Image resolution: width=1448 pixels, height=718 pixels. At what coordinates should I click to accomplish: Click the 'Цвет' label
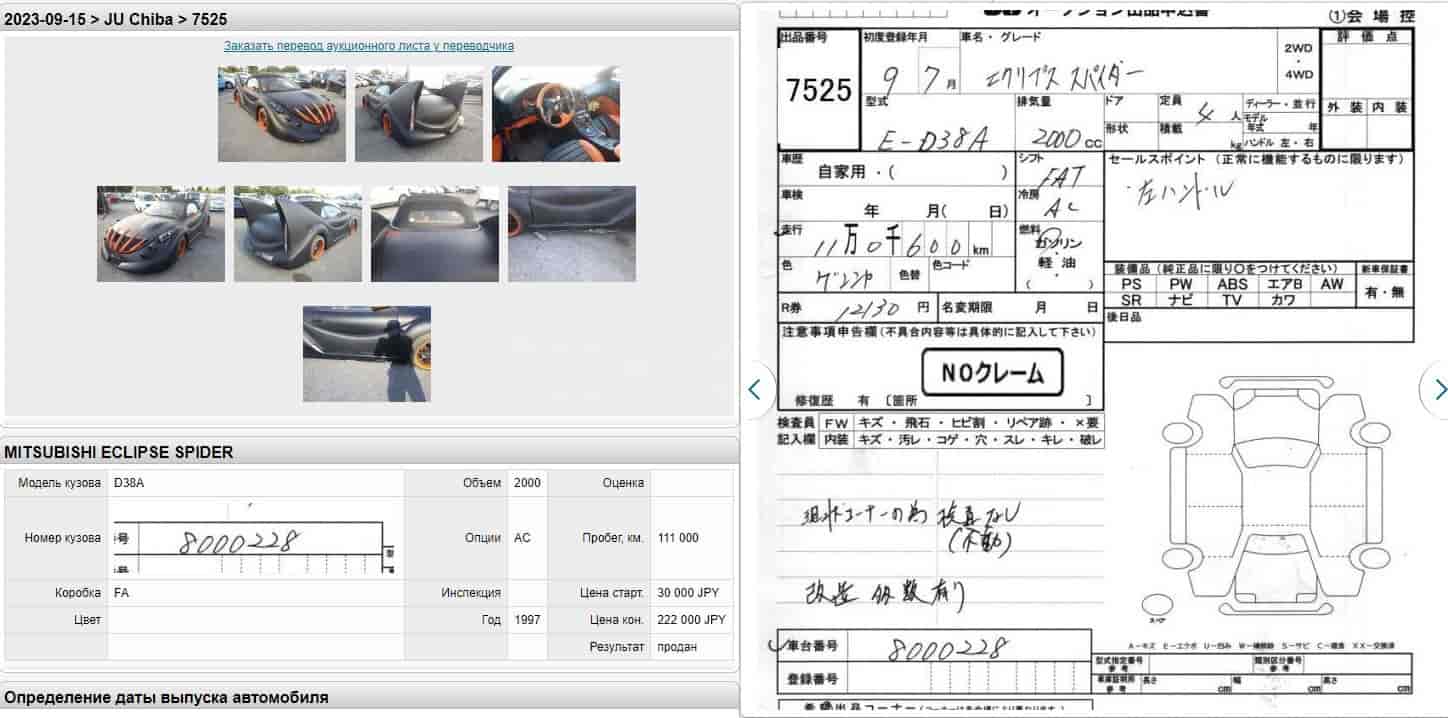click(x=88, y=620)
